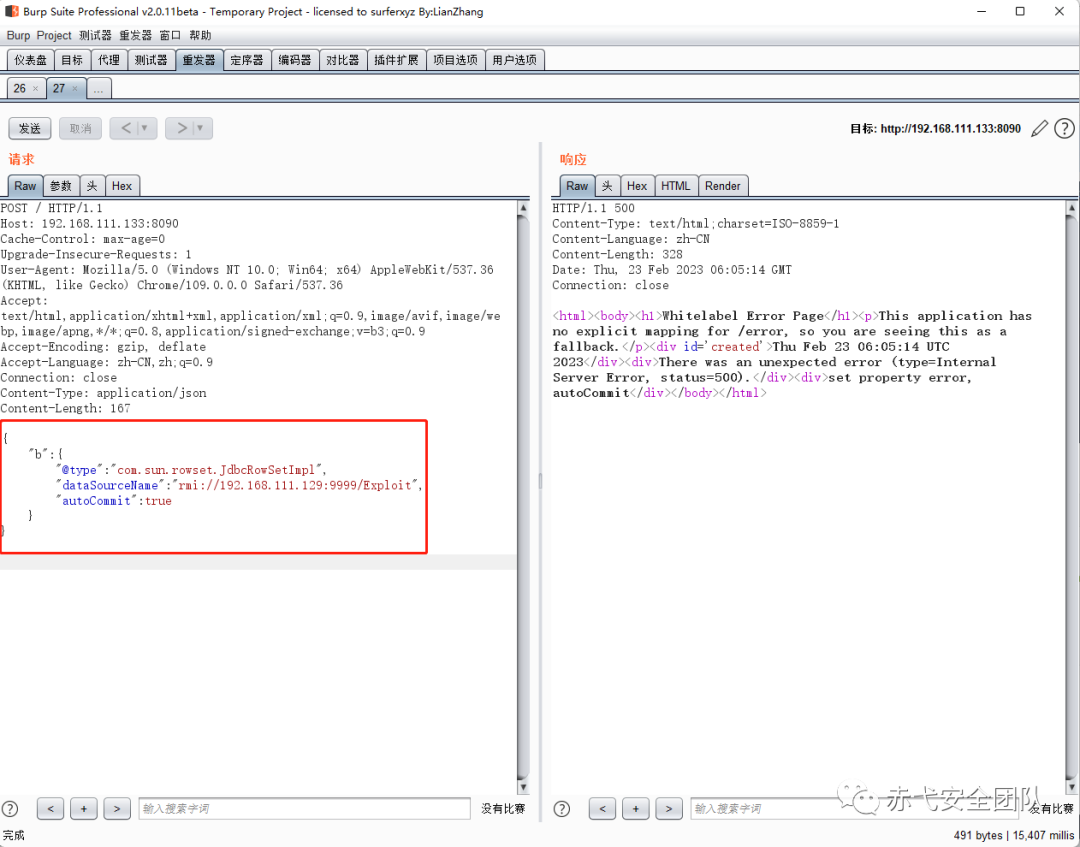Open the 测试器 menu in menu bar
This screenshot has width=1080, height=847.
coord(95,35)
